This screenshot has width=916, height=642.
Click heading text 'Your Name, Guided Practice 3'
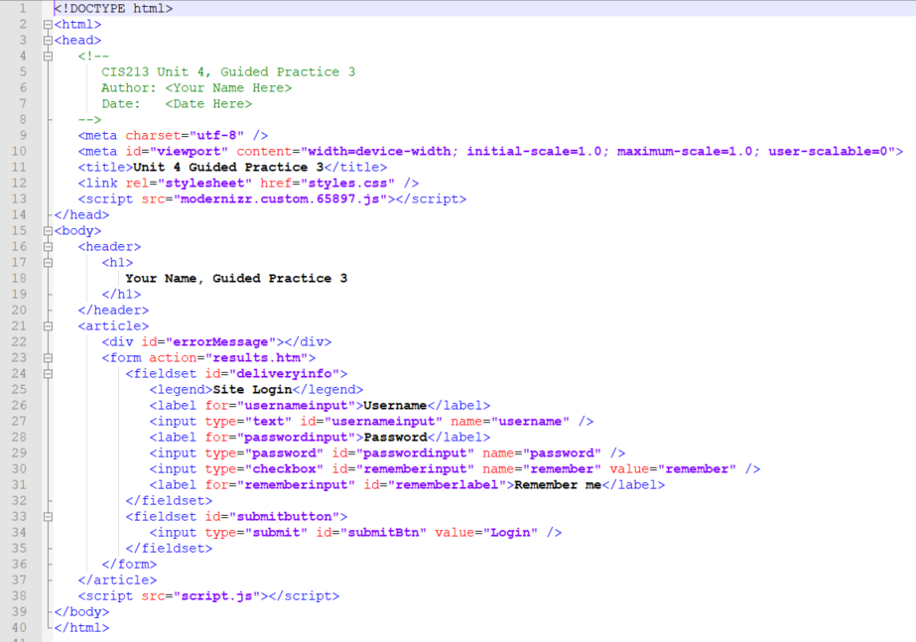tap(236, 279)
